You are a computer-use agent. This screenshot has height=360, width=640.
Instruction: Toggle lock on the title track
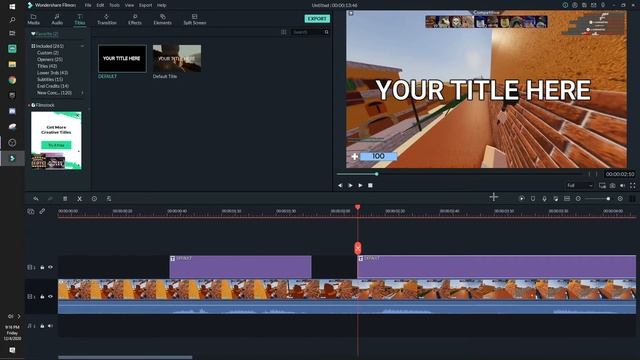[x=42, y=267]
